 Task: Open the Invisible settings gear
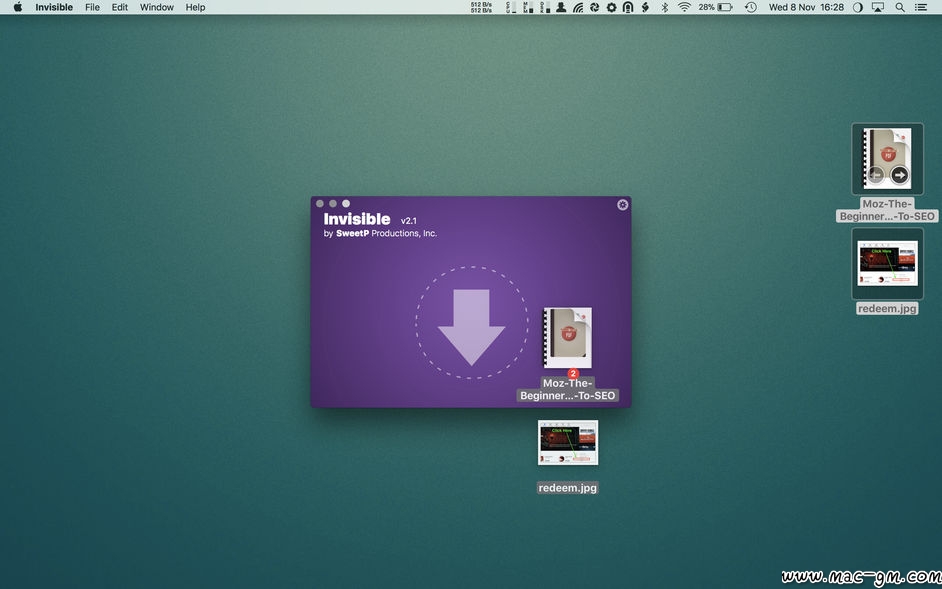622,204
